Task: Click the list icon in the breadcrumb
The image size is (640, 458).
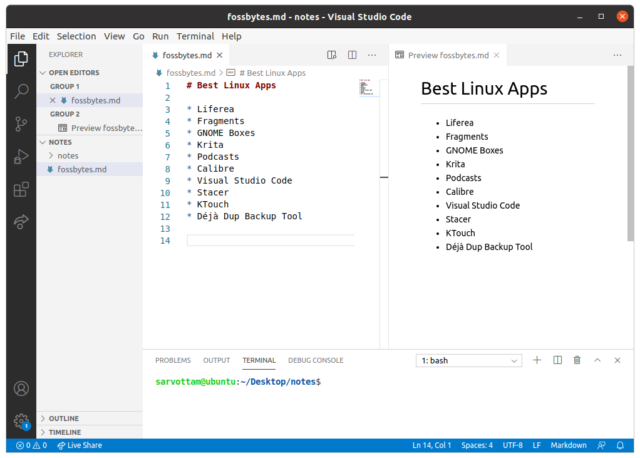Action: [231, 73]
